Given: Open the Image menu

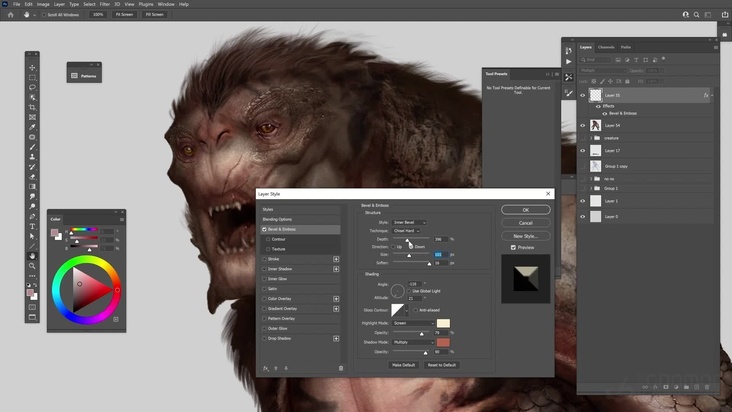Looking at the screenshot, I should pos(43,4).
